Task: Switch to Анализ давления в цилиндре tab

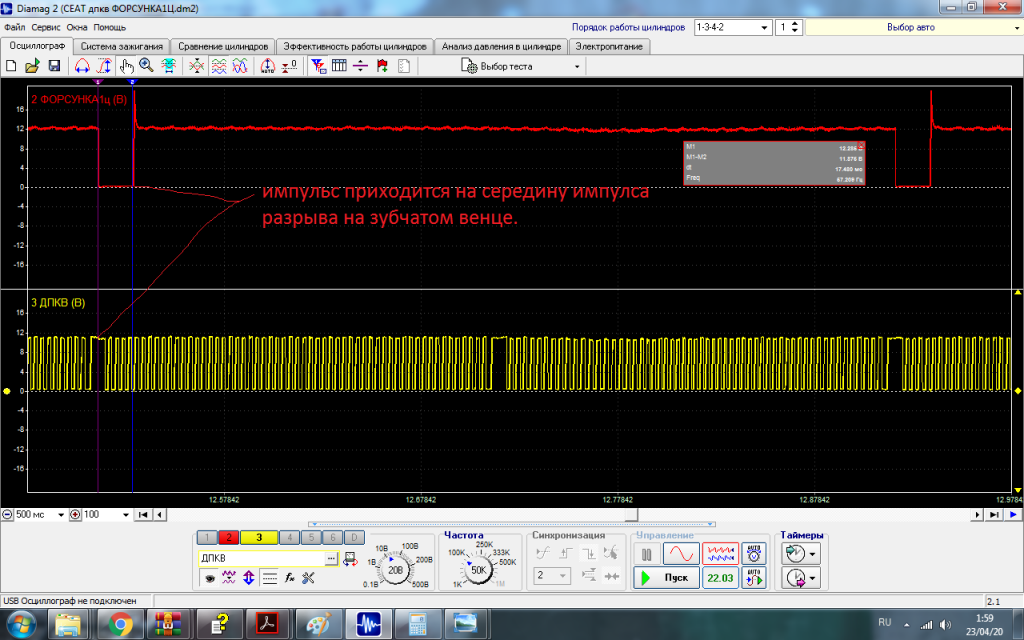Action: point(501,46)
